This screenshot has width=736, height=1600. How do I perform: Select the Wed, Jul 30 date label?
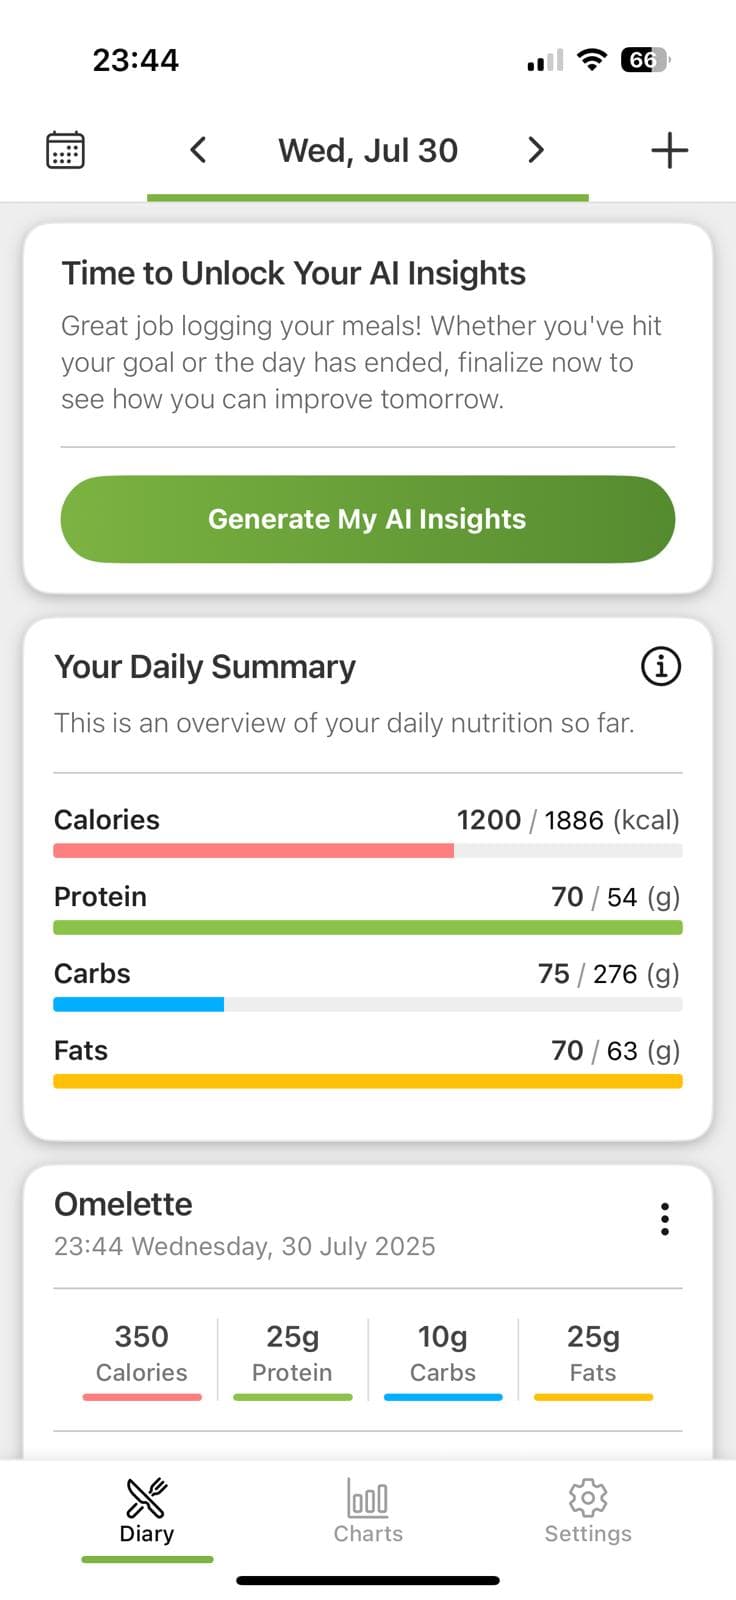click(x=368, y=150)
